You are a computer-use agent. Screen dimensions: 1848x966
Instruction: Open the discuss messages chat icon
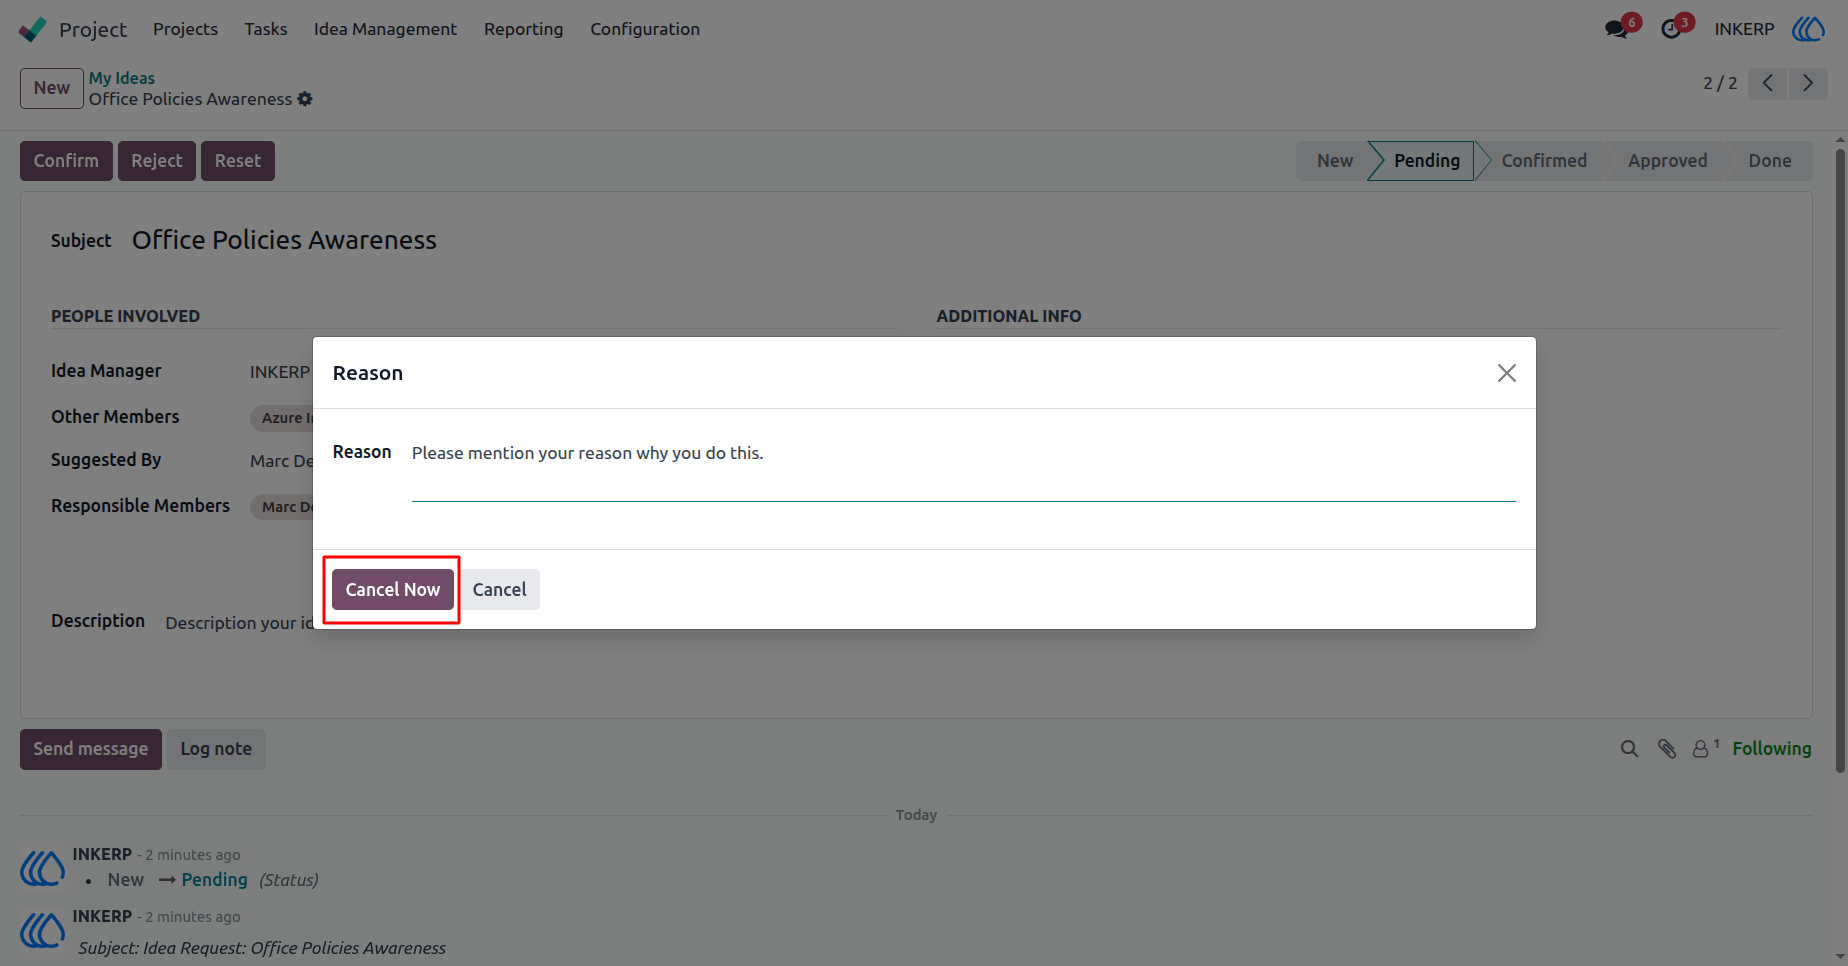pos(1616,29)
